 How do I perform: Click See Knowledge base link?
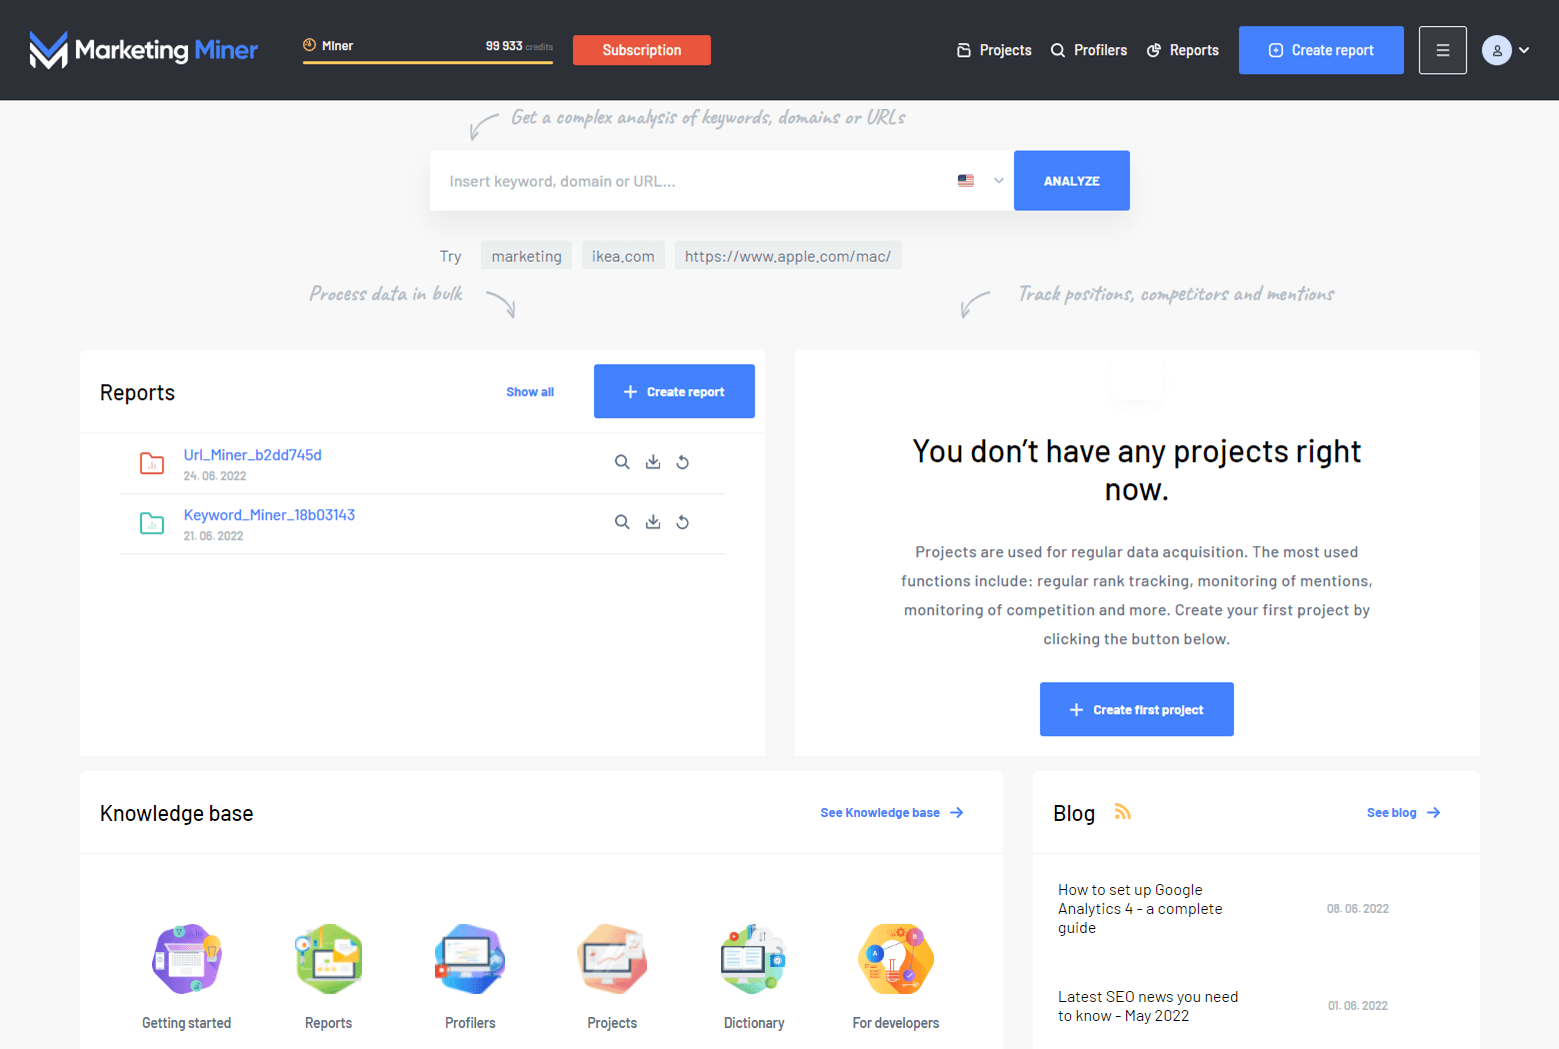point(892,813)
